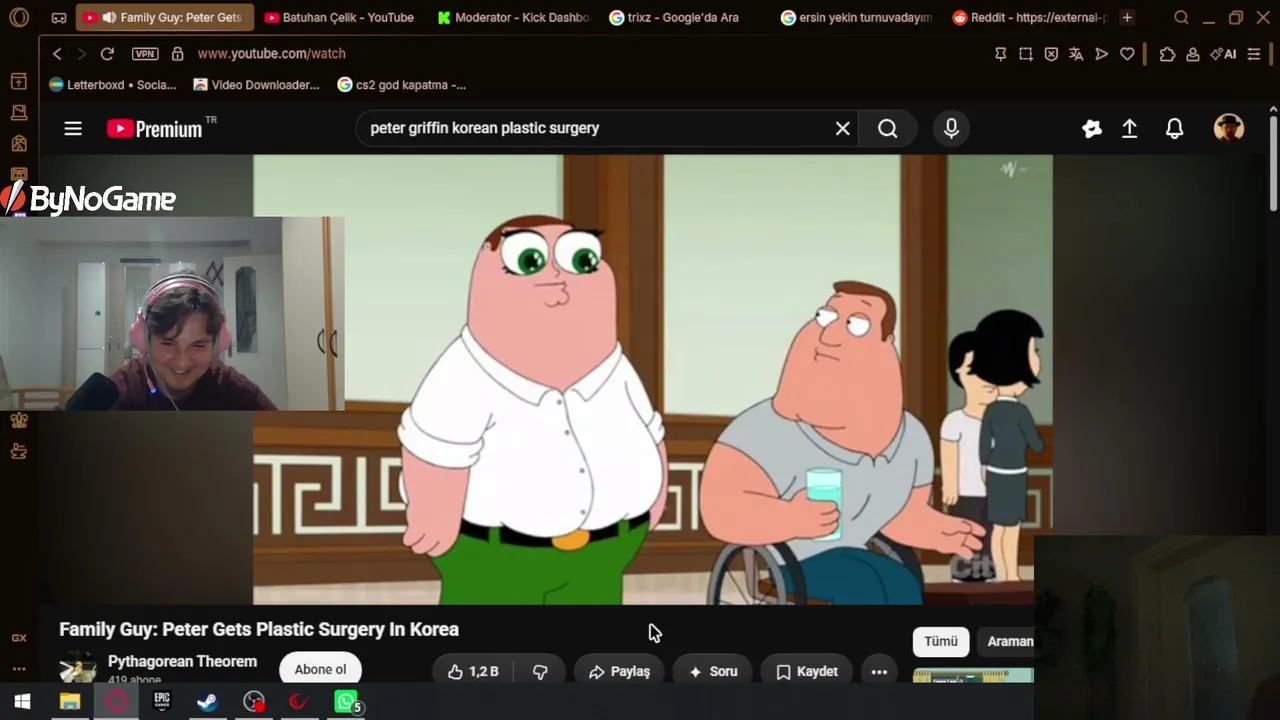Open Pythagorean Theorem channel avatar
The height and width of the screenshot is (720, 1280).
click(x=78, y=668)
